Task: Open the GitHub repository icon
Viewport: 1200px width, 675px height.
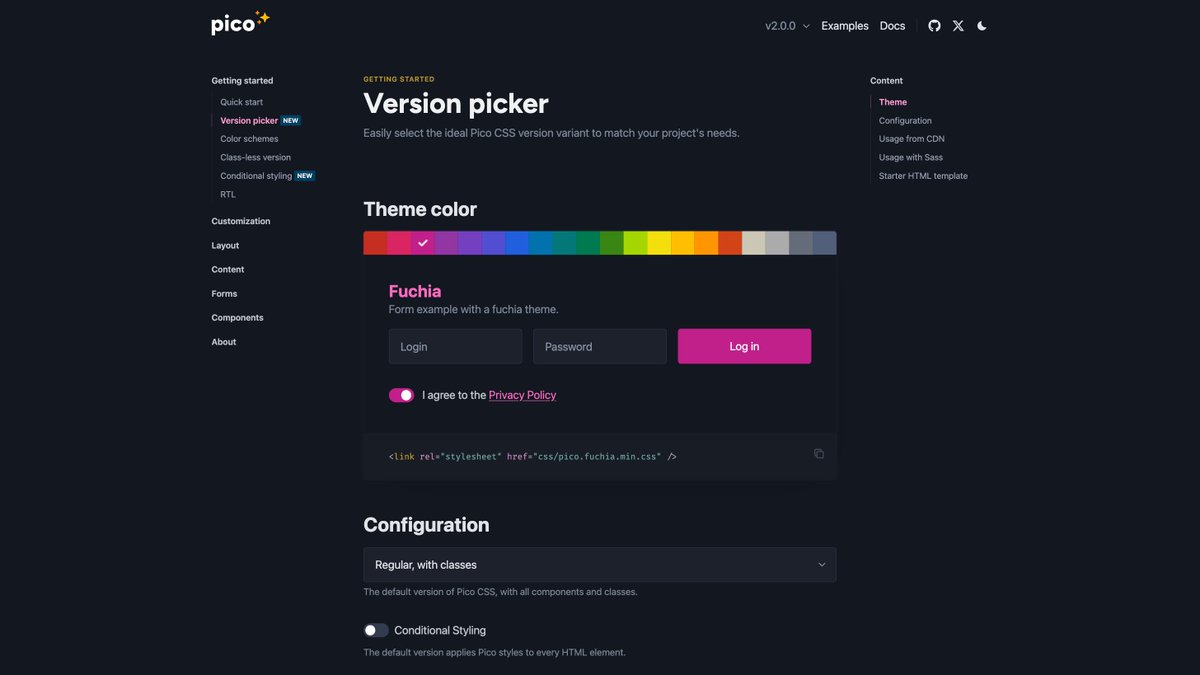Action: click(934, 26)
